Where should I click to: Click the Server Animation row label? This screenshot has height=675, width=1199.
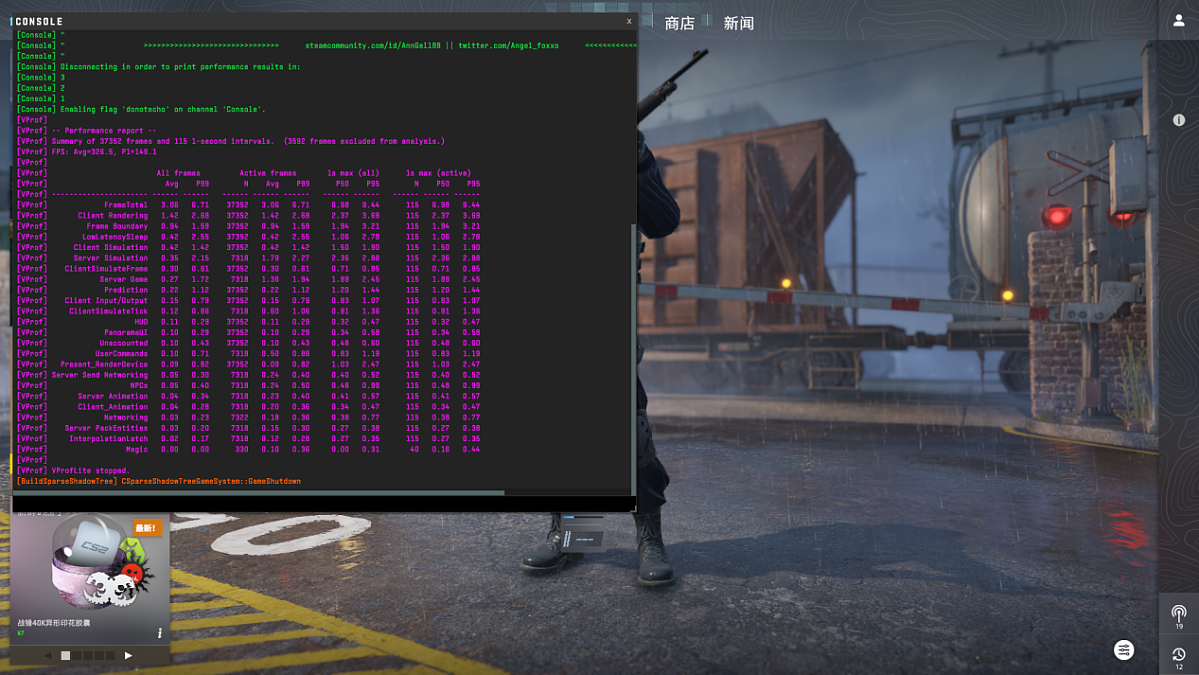click(x=113, y=397)
